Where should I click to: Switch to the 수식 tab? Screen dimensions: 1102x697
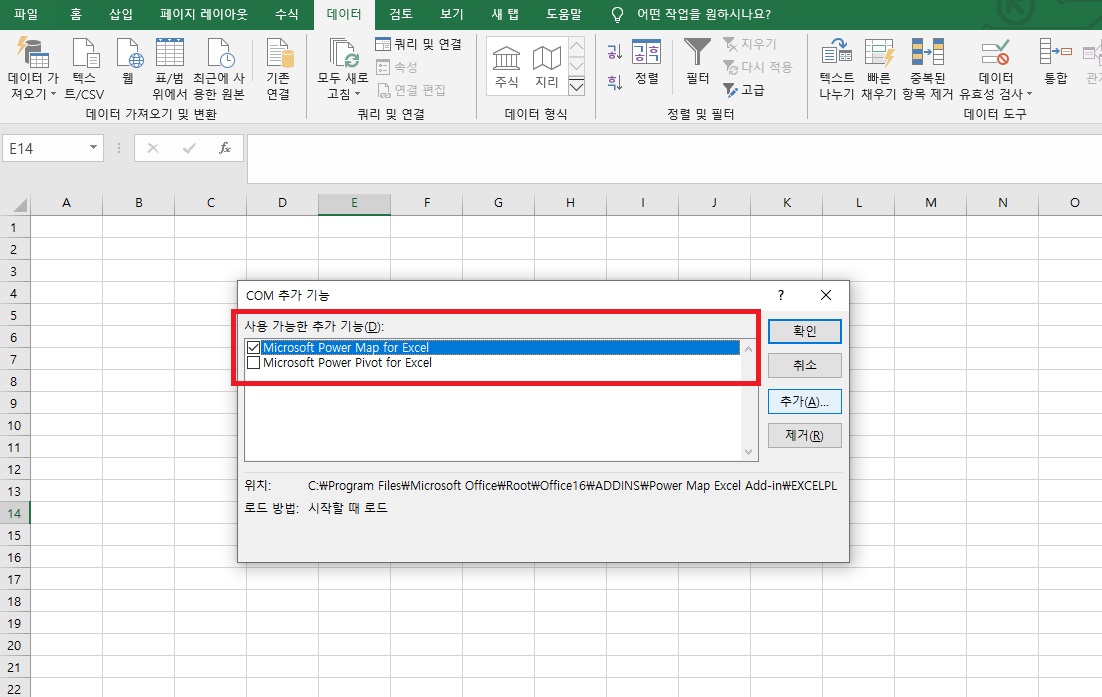click(x=286, y=14)
